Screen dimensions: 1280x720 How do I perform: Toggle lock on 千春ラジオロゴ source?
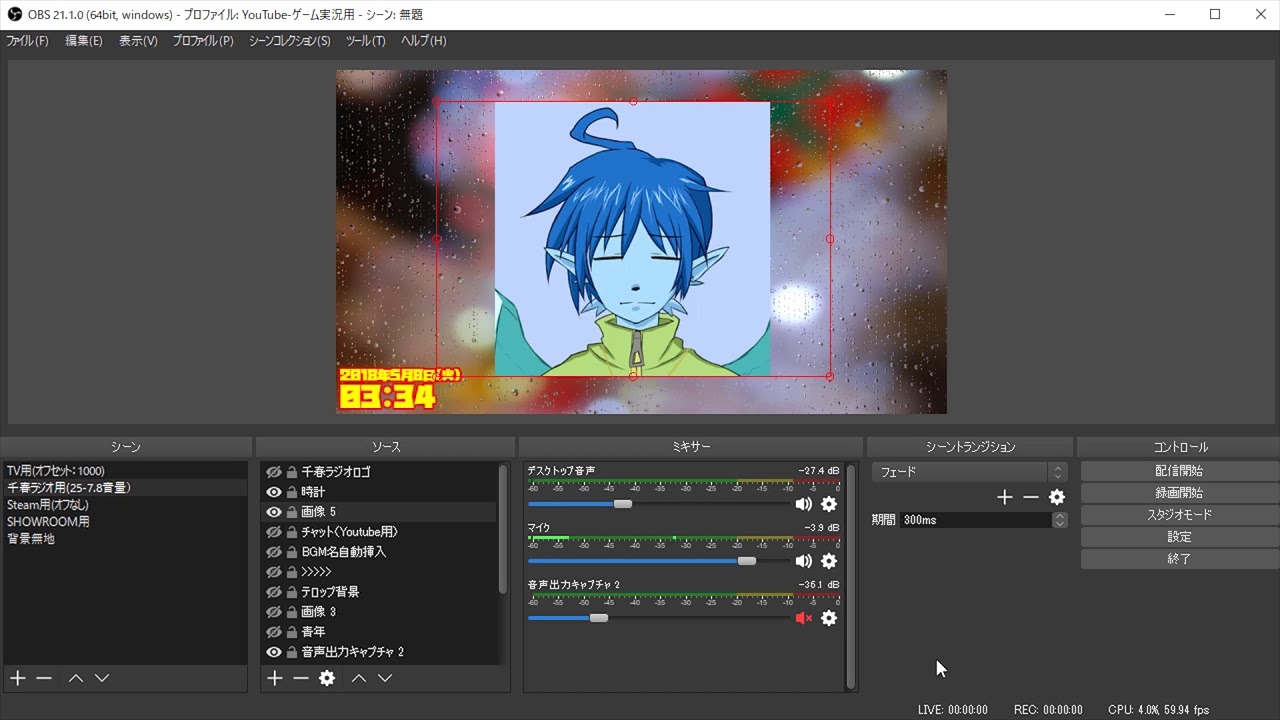pos(292,472)
